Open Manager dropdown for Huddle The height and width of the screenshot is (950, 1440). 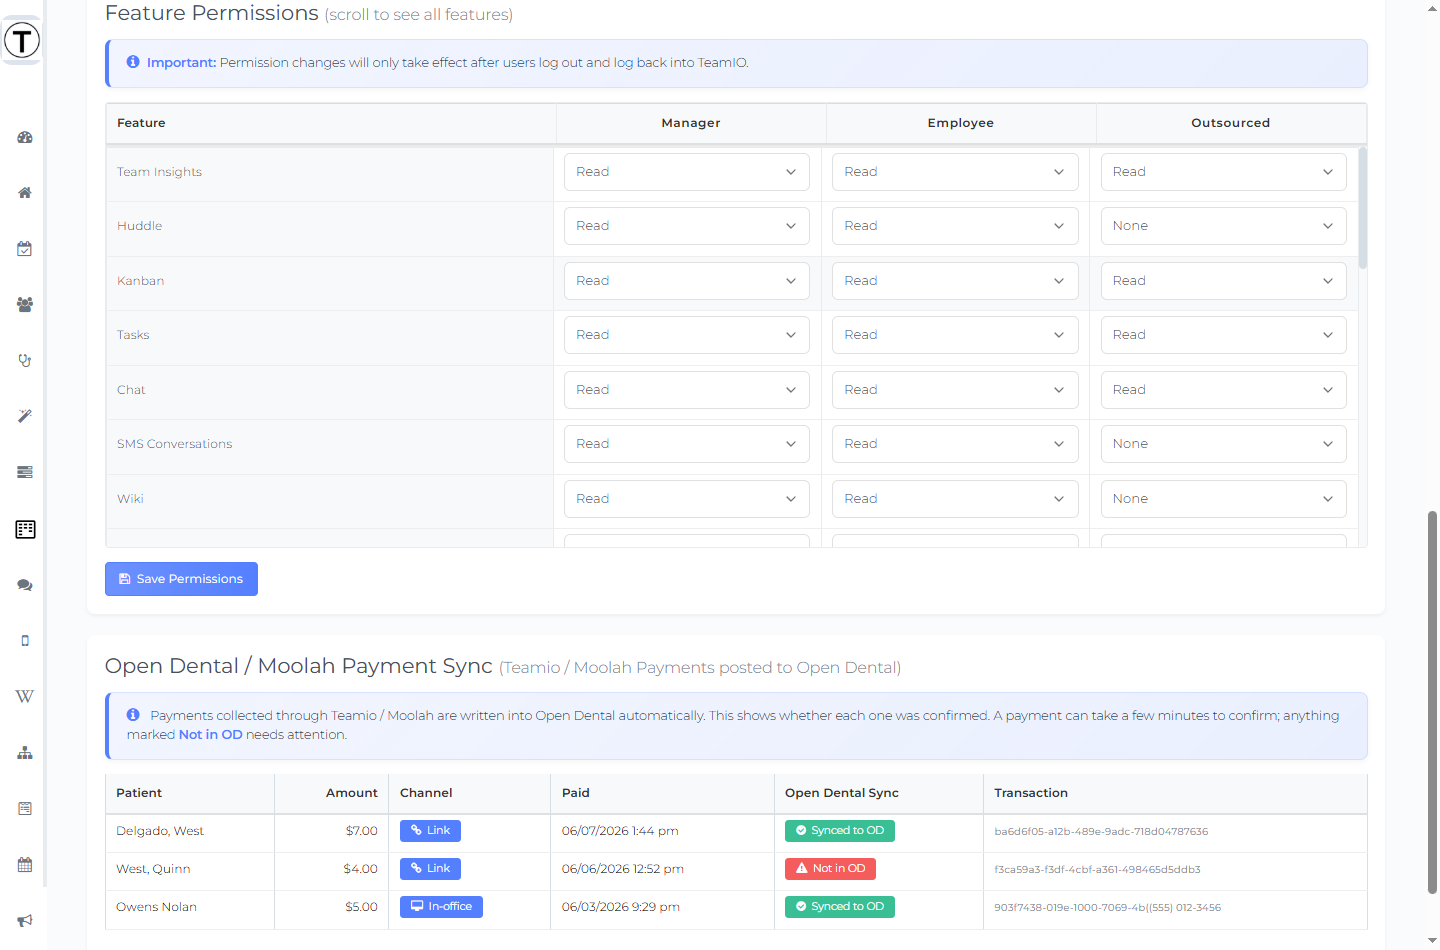tap(687, 226)
